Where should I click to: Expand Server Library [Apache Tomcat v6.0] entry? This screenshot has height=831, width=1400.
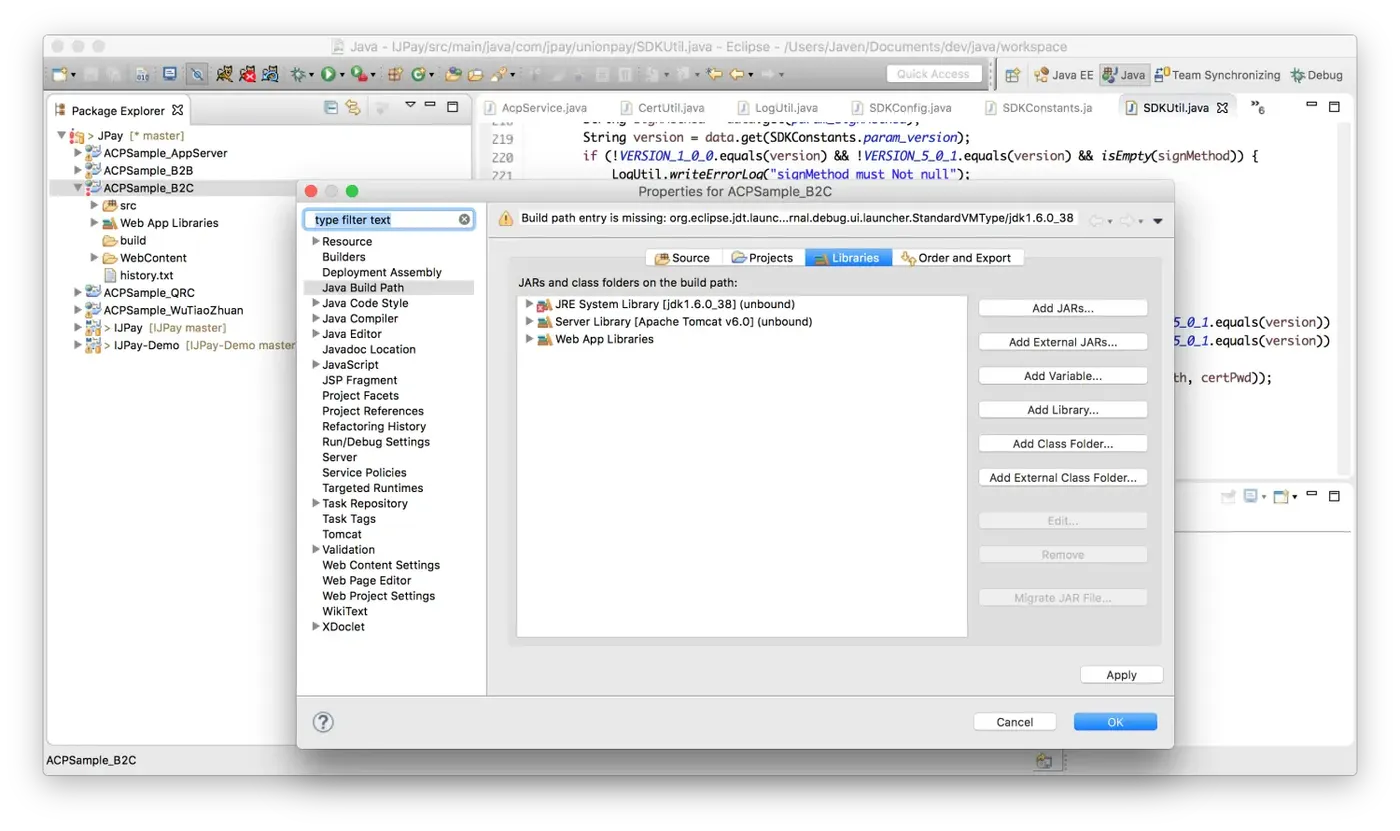pos(528,322)
